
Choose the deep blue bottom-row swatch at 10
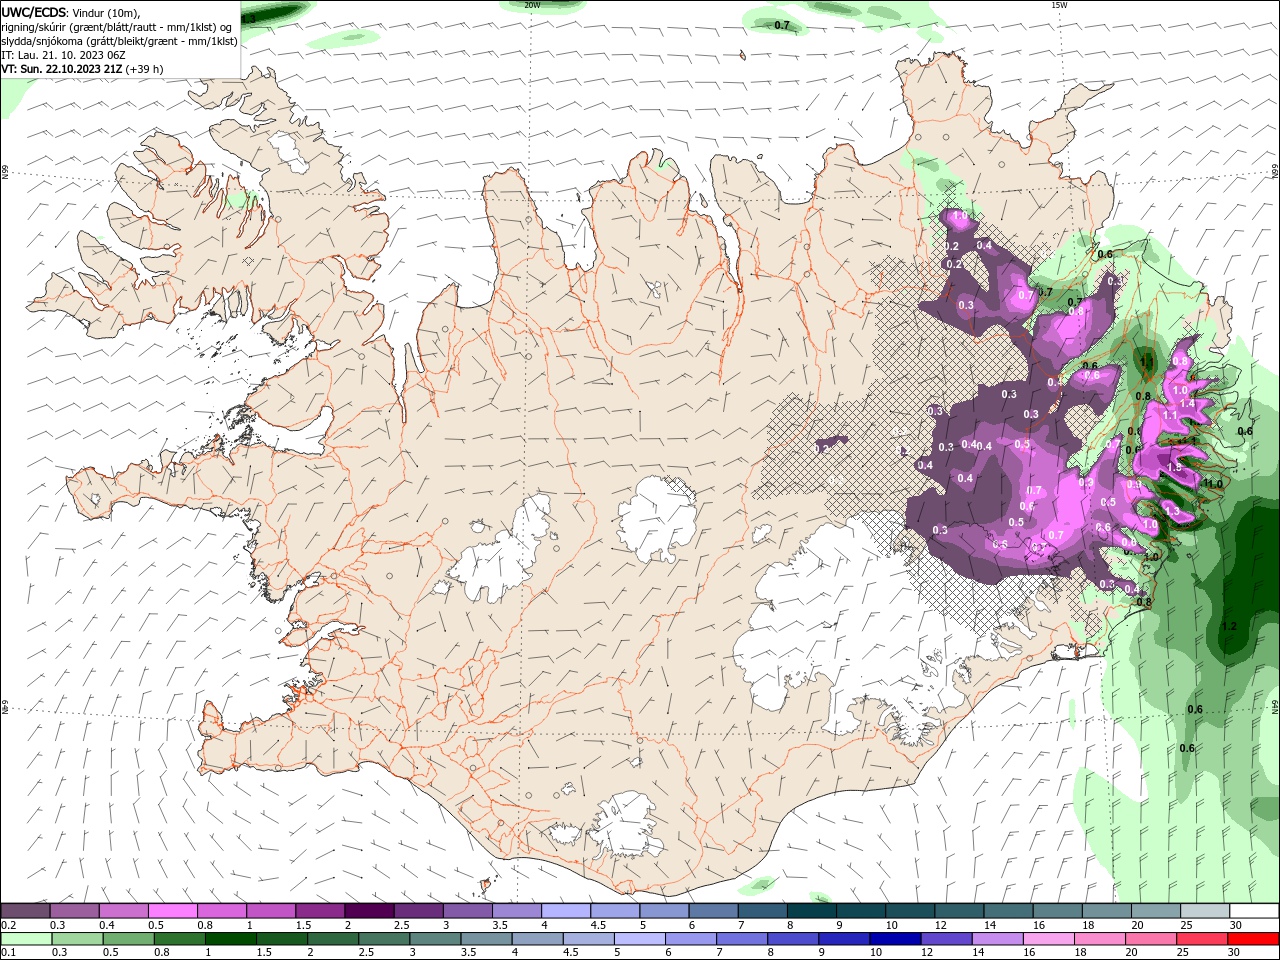point(896,939)
